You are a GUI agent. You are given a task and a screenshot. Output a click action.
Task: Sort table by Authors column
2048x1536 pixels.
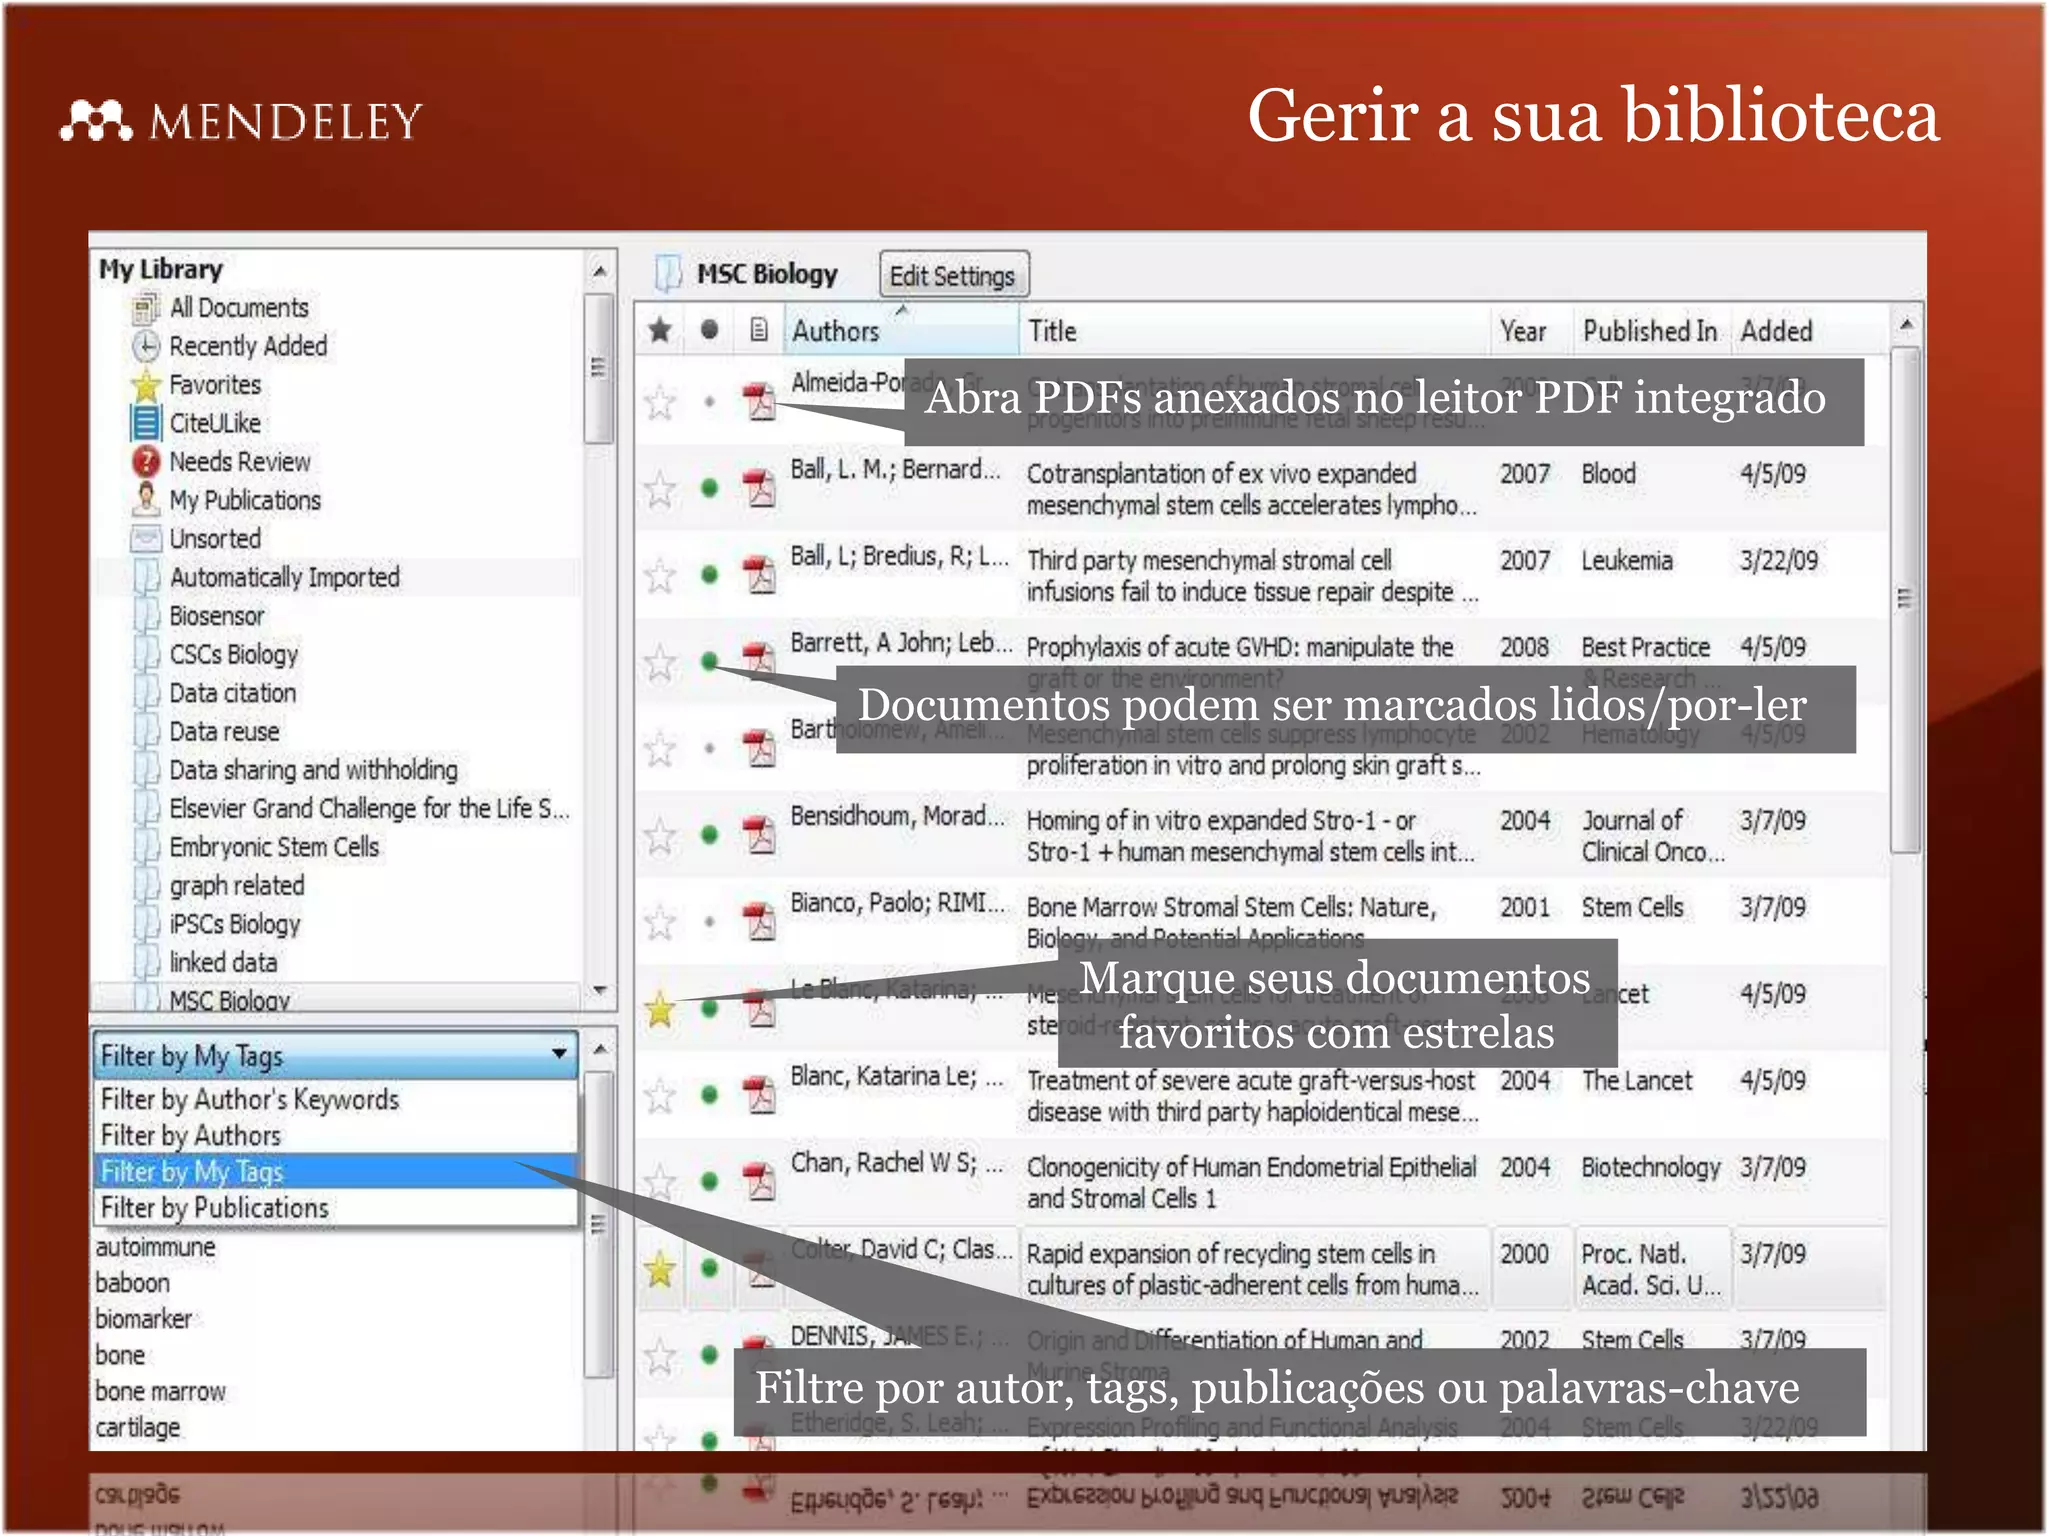pyautogui.click(x=903, y=331)
